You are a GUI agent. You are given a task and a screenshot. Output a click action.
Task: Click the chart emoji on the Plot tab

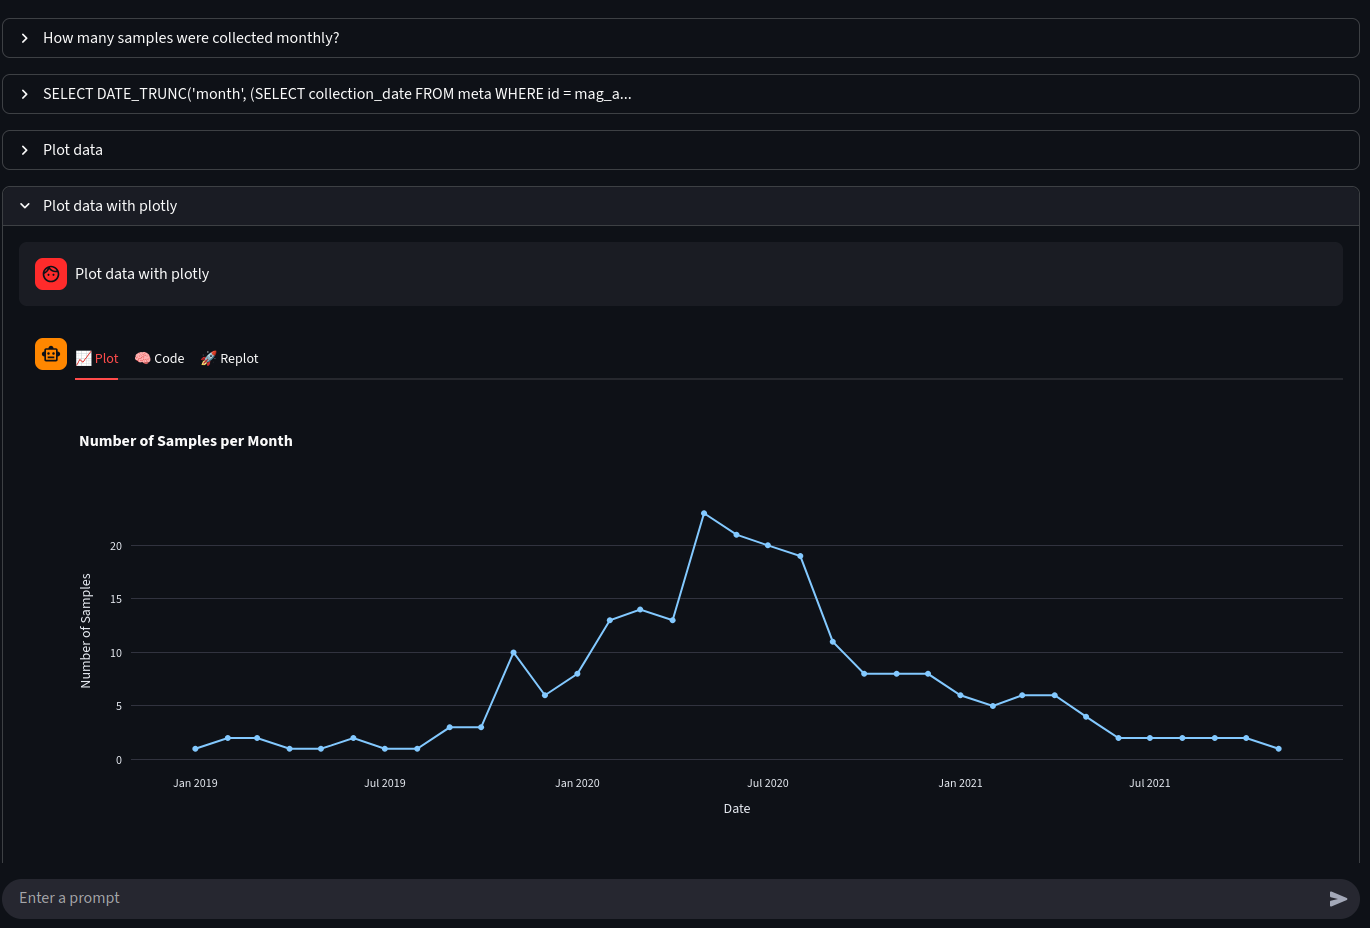click(x=82, y=357)
